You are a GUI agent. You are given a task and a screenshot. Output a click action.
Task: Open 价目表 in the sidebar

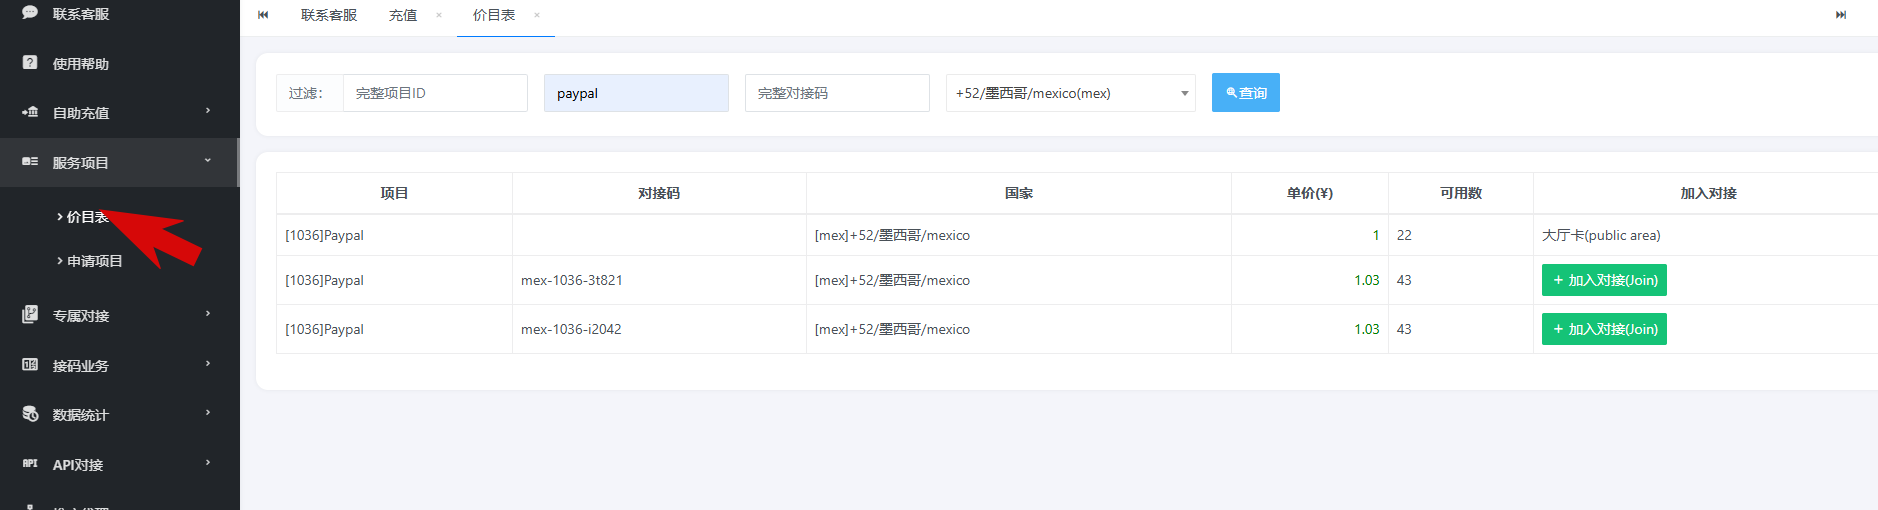click(87, 217)
